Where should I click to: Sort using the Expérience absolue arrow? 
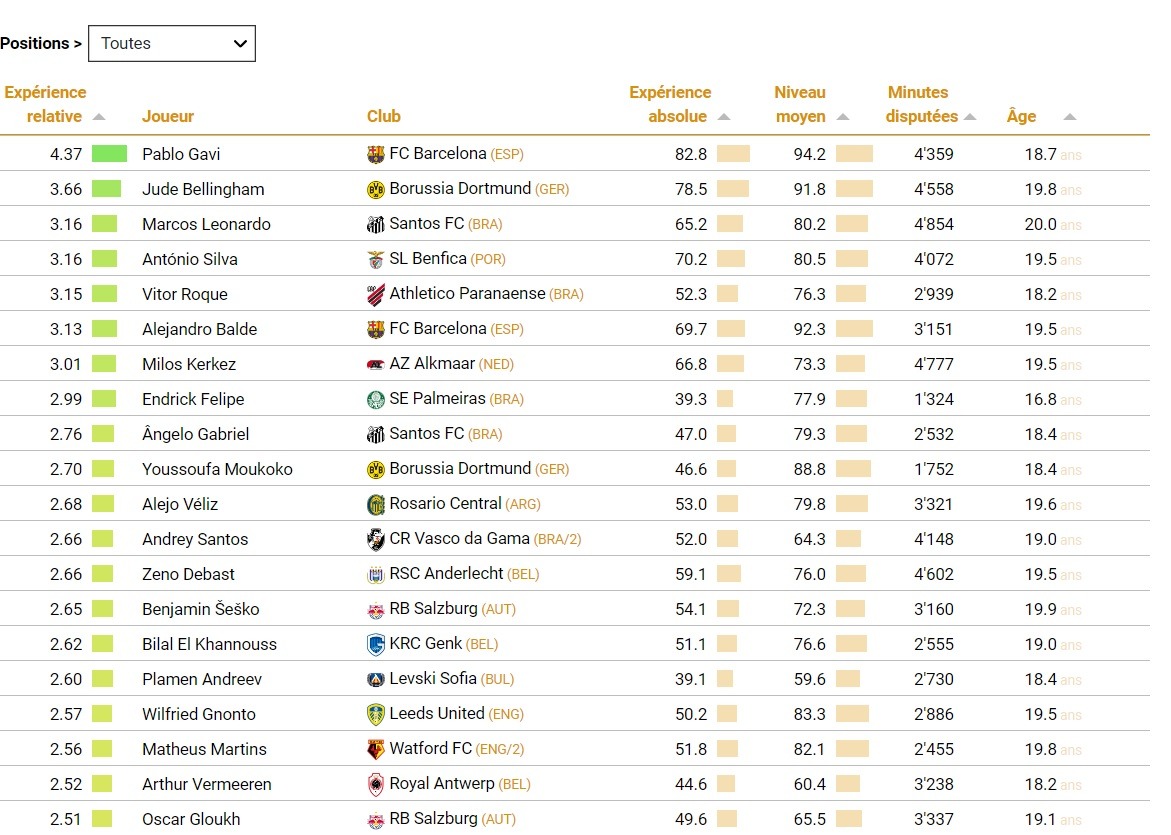click(x=724, y=117)
